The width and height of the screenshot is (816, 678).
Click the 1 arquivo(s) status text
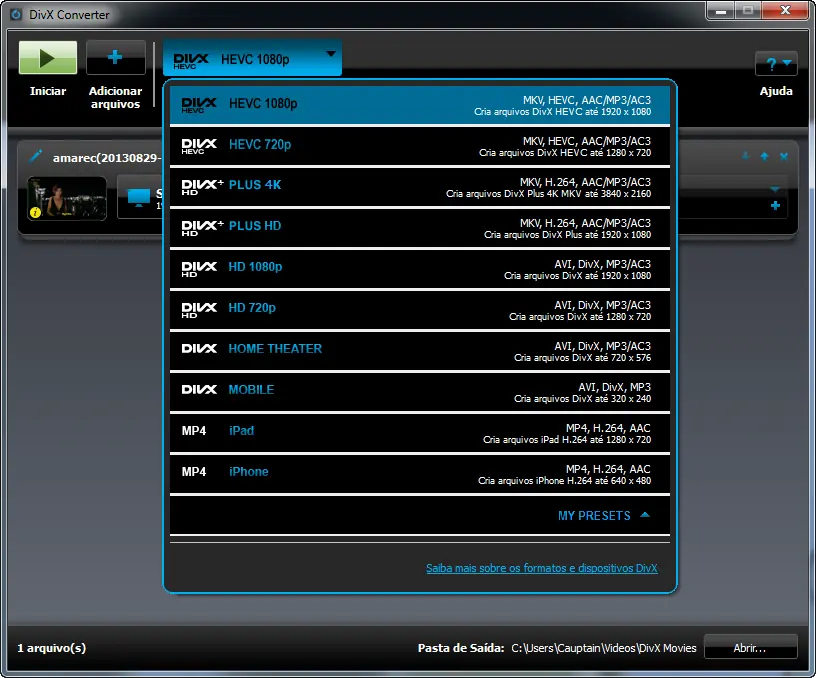pos(52,648)
